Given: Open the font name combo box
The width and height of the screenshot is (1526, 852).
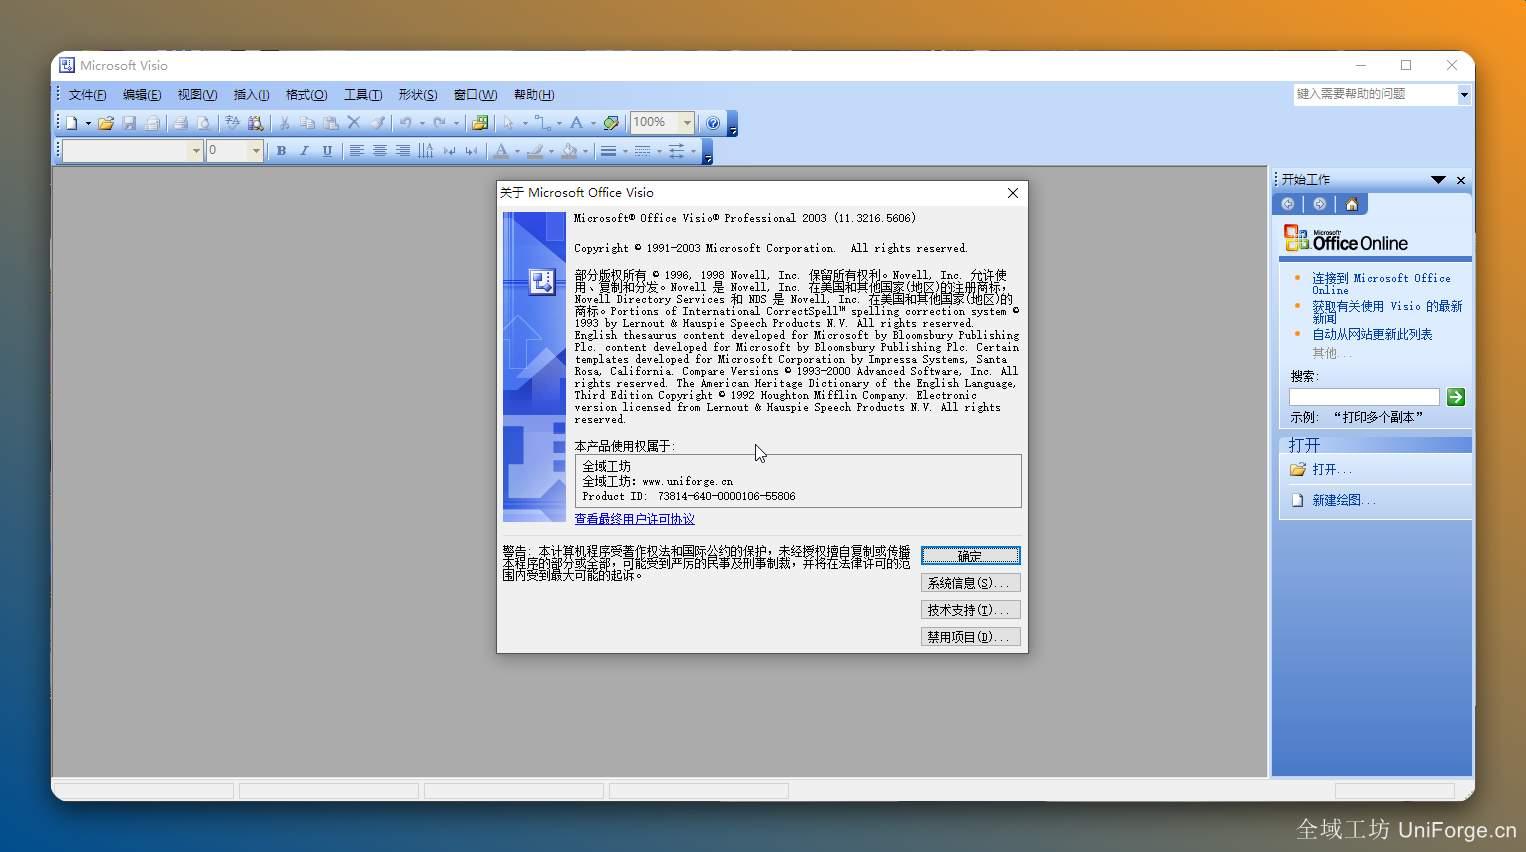Looking at the screenshot, I should [x=196, y=151].
